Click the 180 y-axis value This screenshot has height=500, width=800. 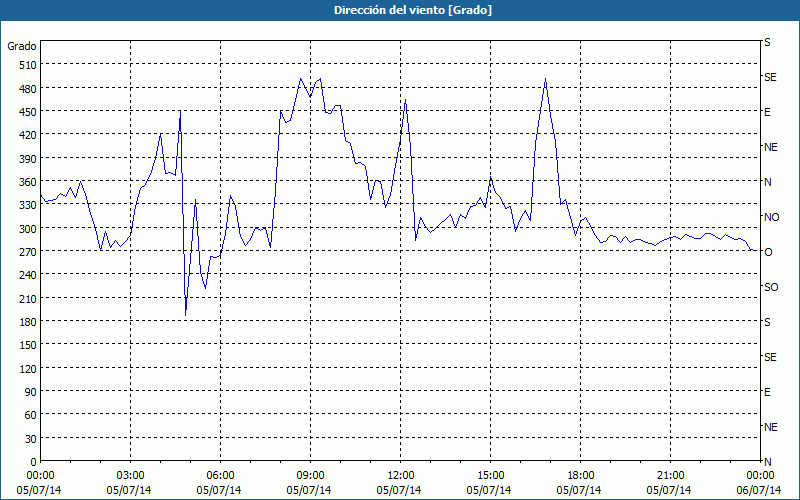pos(28,322)
